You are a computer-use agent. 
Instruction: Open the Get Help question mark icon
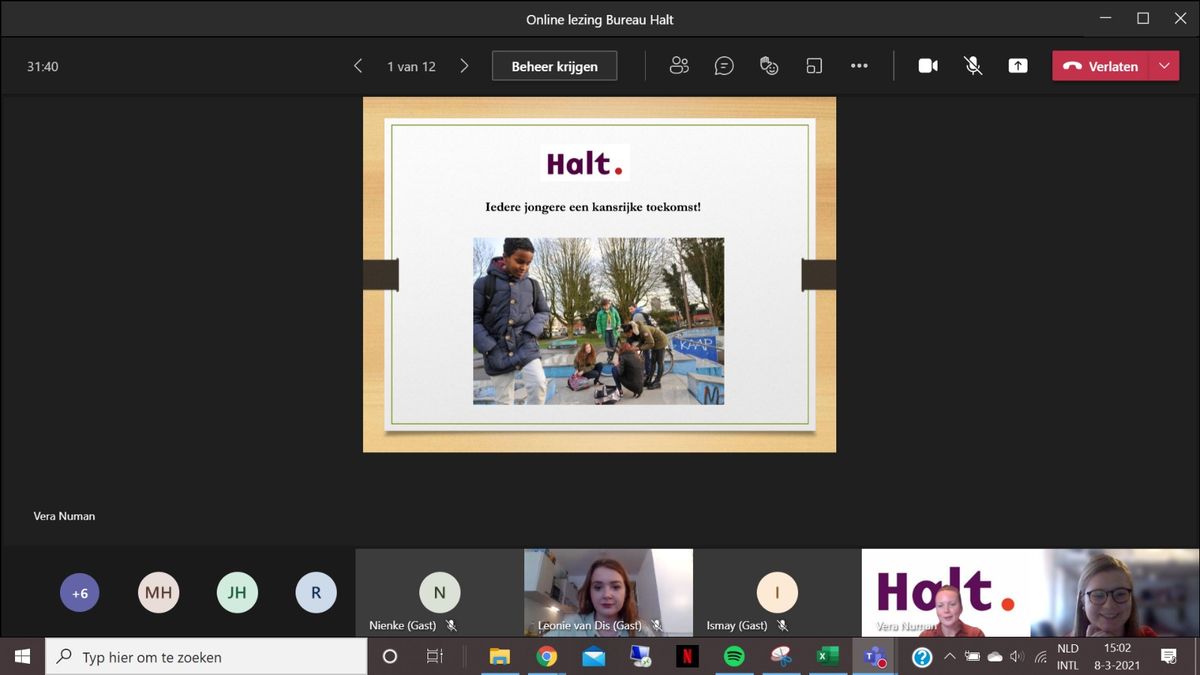click(922, 656)
